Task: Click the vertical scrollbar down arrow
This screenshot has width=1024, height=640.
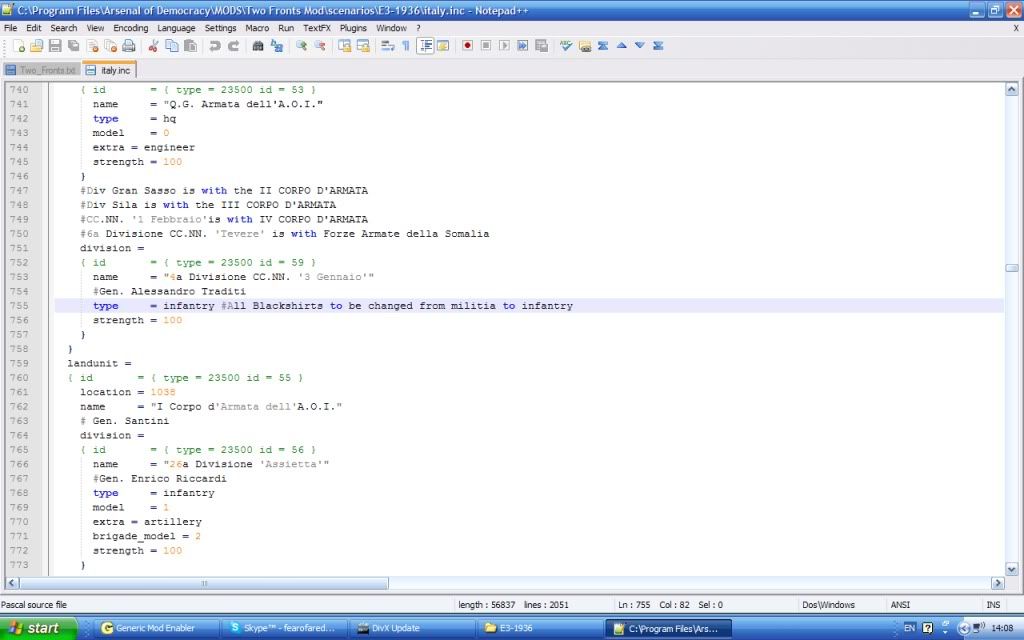Action: (1012, 569)
